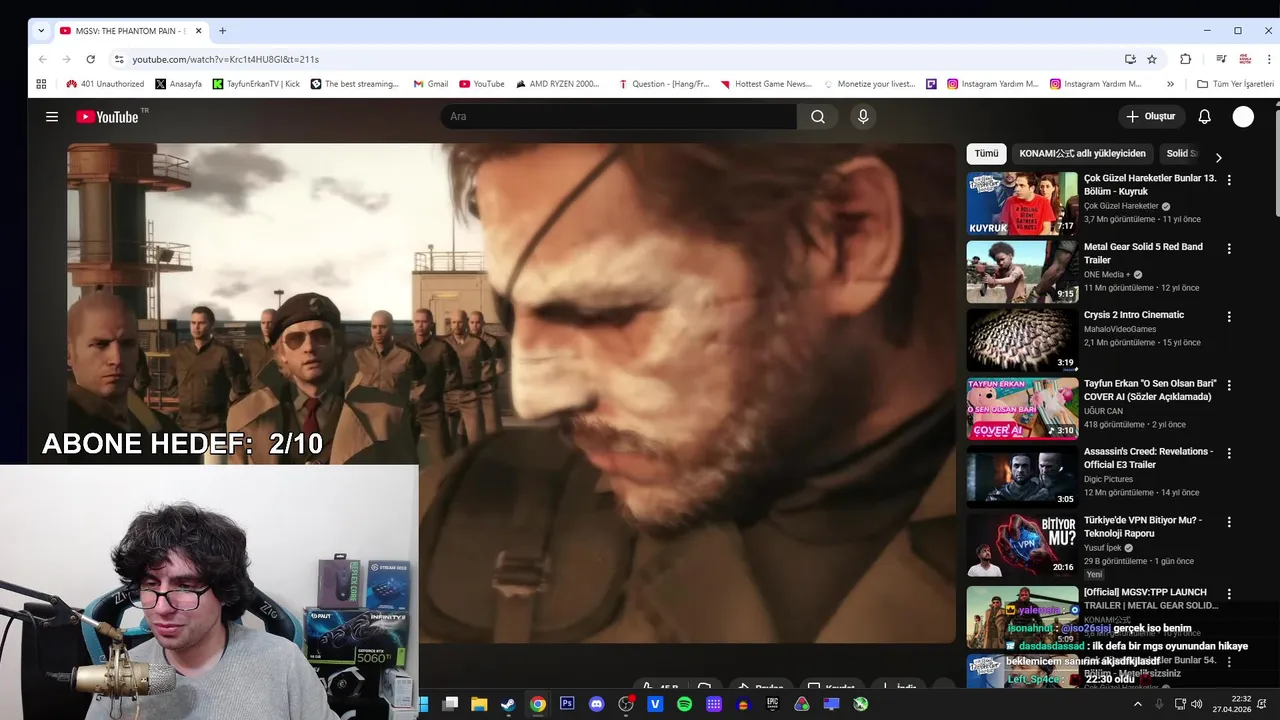This screenshot has height=720, width=1280.
Task: Play Türkiye'de VPN Bitiyor Mu thumbnail
Action: tap(1022, 546)
